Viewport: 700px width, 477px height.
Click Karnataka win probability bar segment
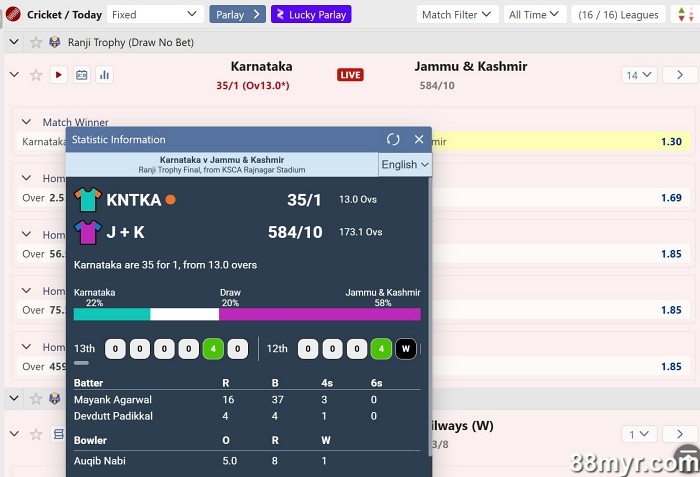pyautogui.click(x=112, y=314)
